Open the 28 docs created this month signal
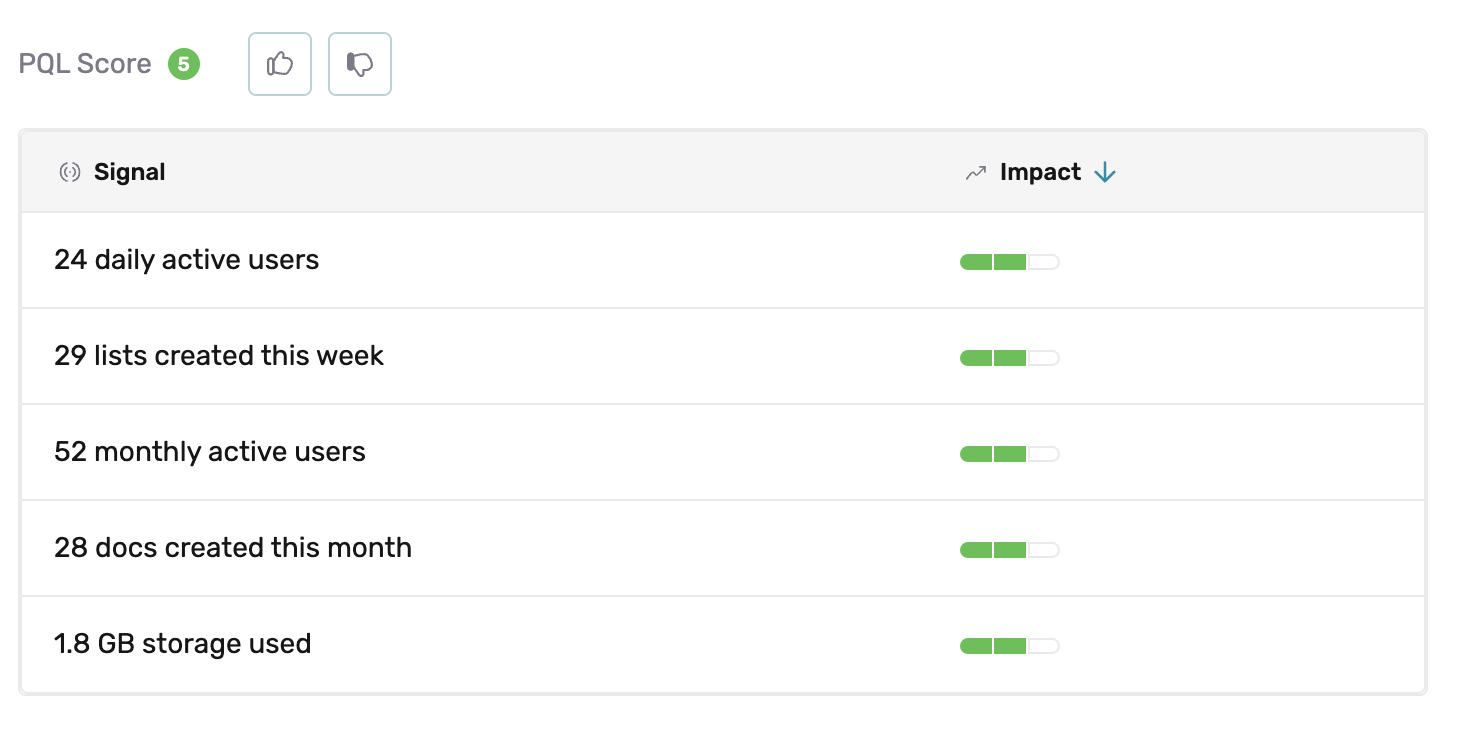This screenshot has width=1466, height=754. pyautogui.click(x=233, y=548)
